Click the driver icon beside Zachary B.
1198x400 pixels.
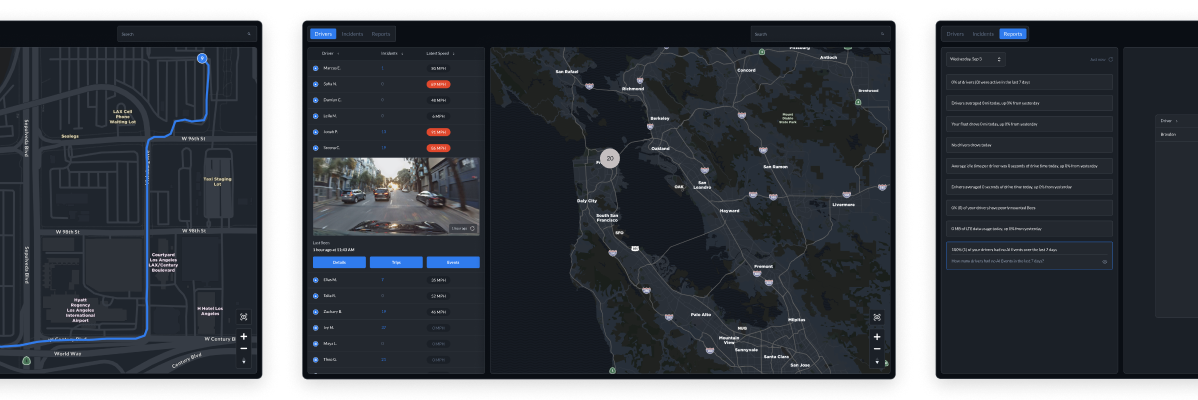pos(316,311)
